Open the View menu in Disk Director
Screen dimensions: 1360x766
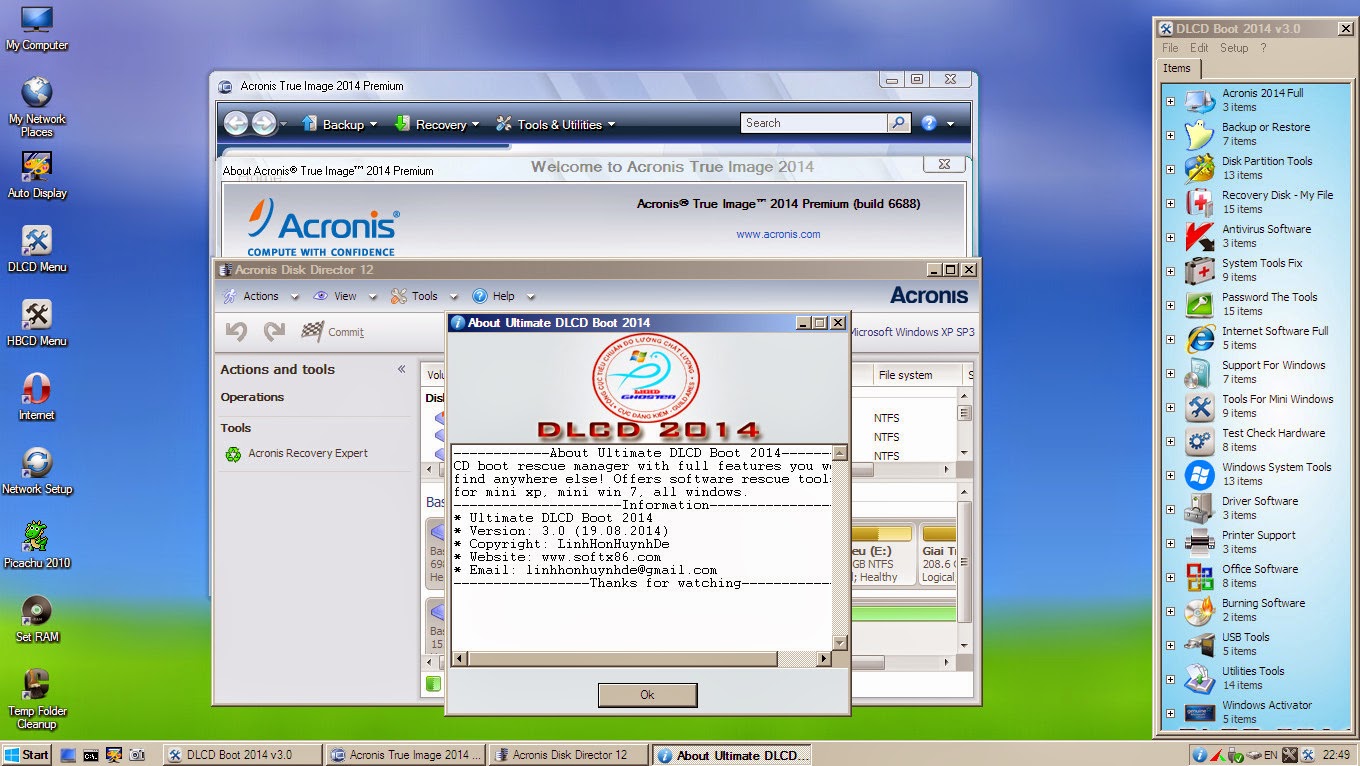click(x=345, y=296)
